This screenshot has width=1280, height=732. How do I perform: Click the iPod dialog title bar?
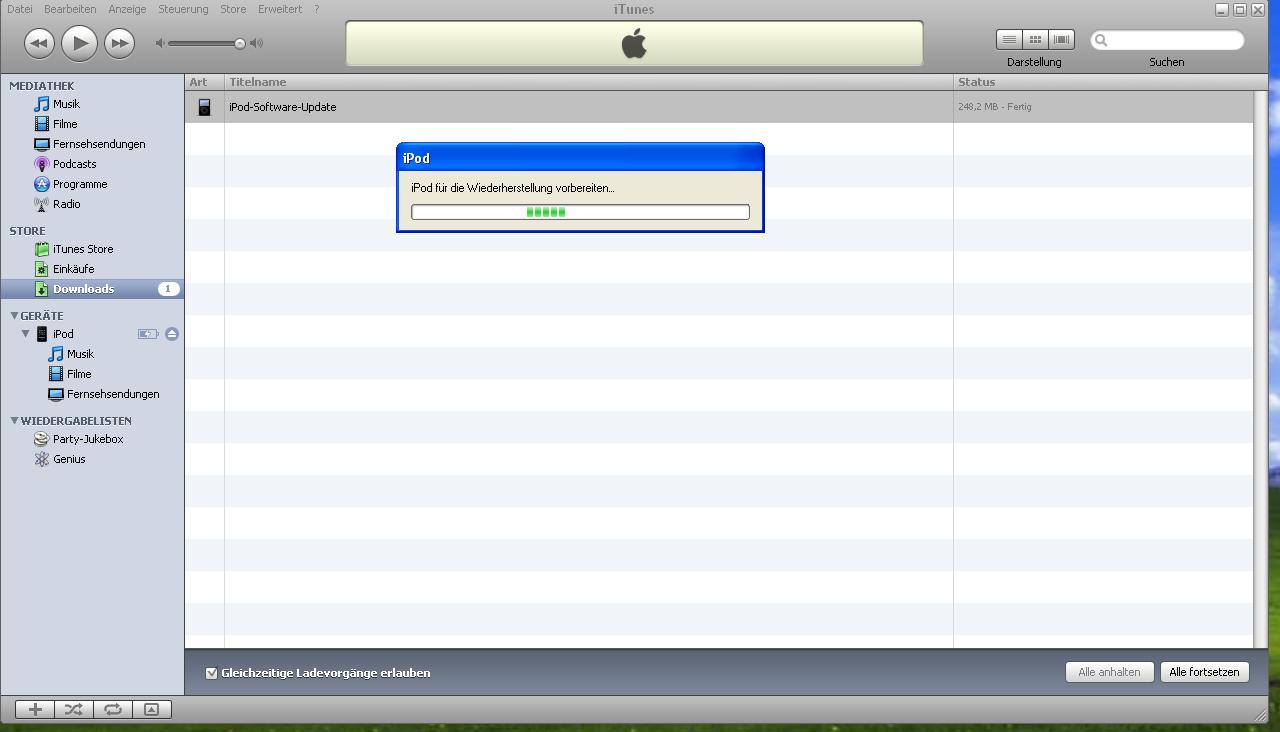[x=580, y=158]
